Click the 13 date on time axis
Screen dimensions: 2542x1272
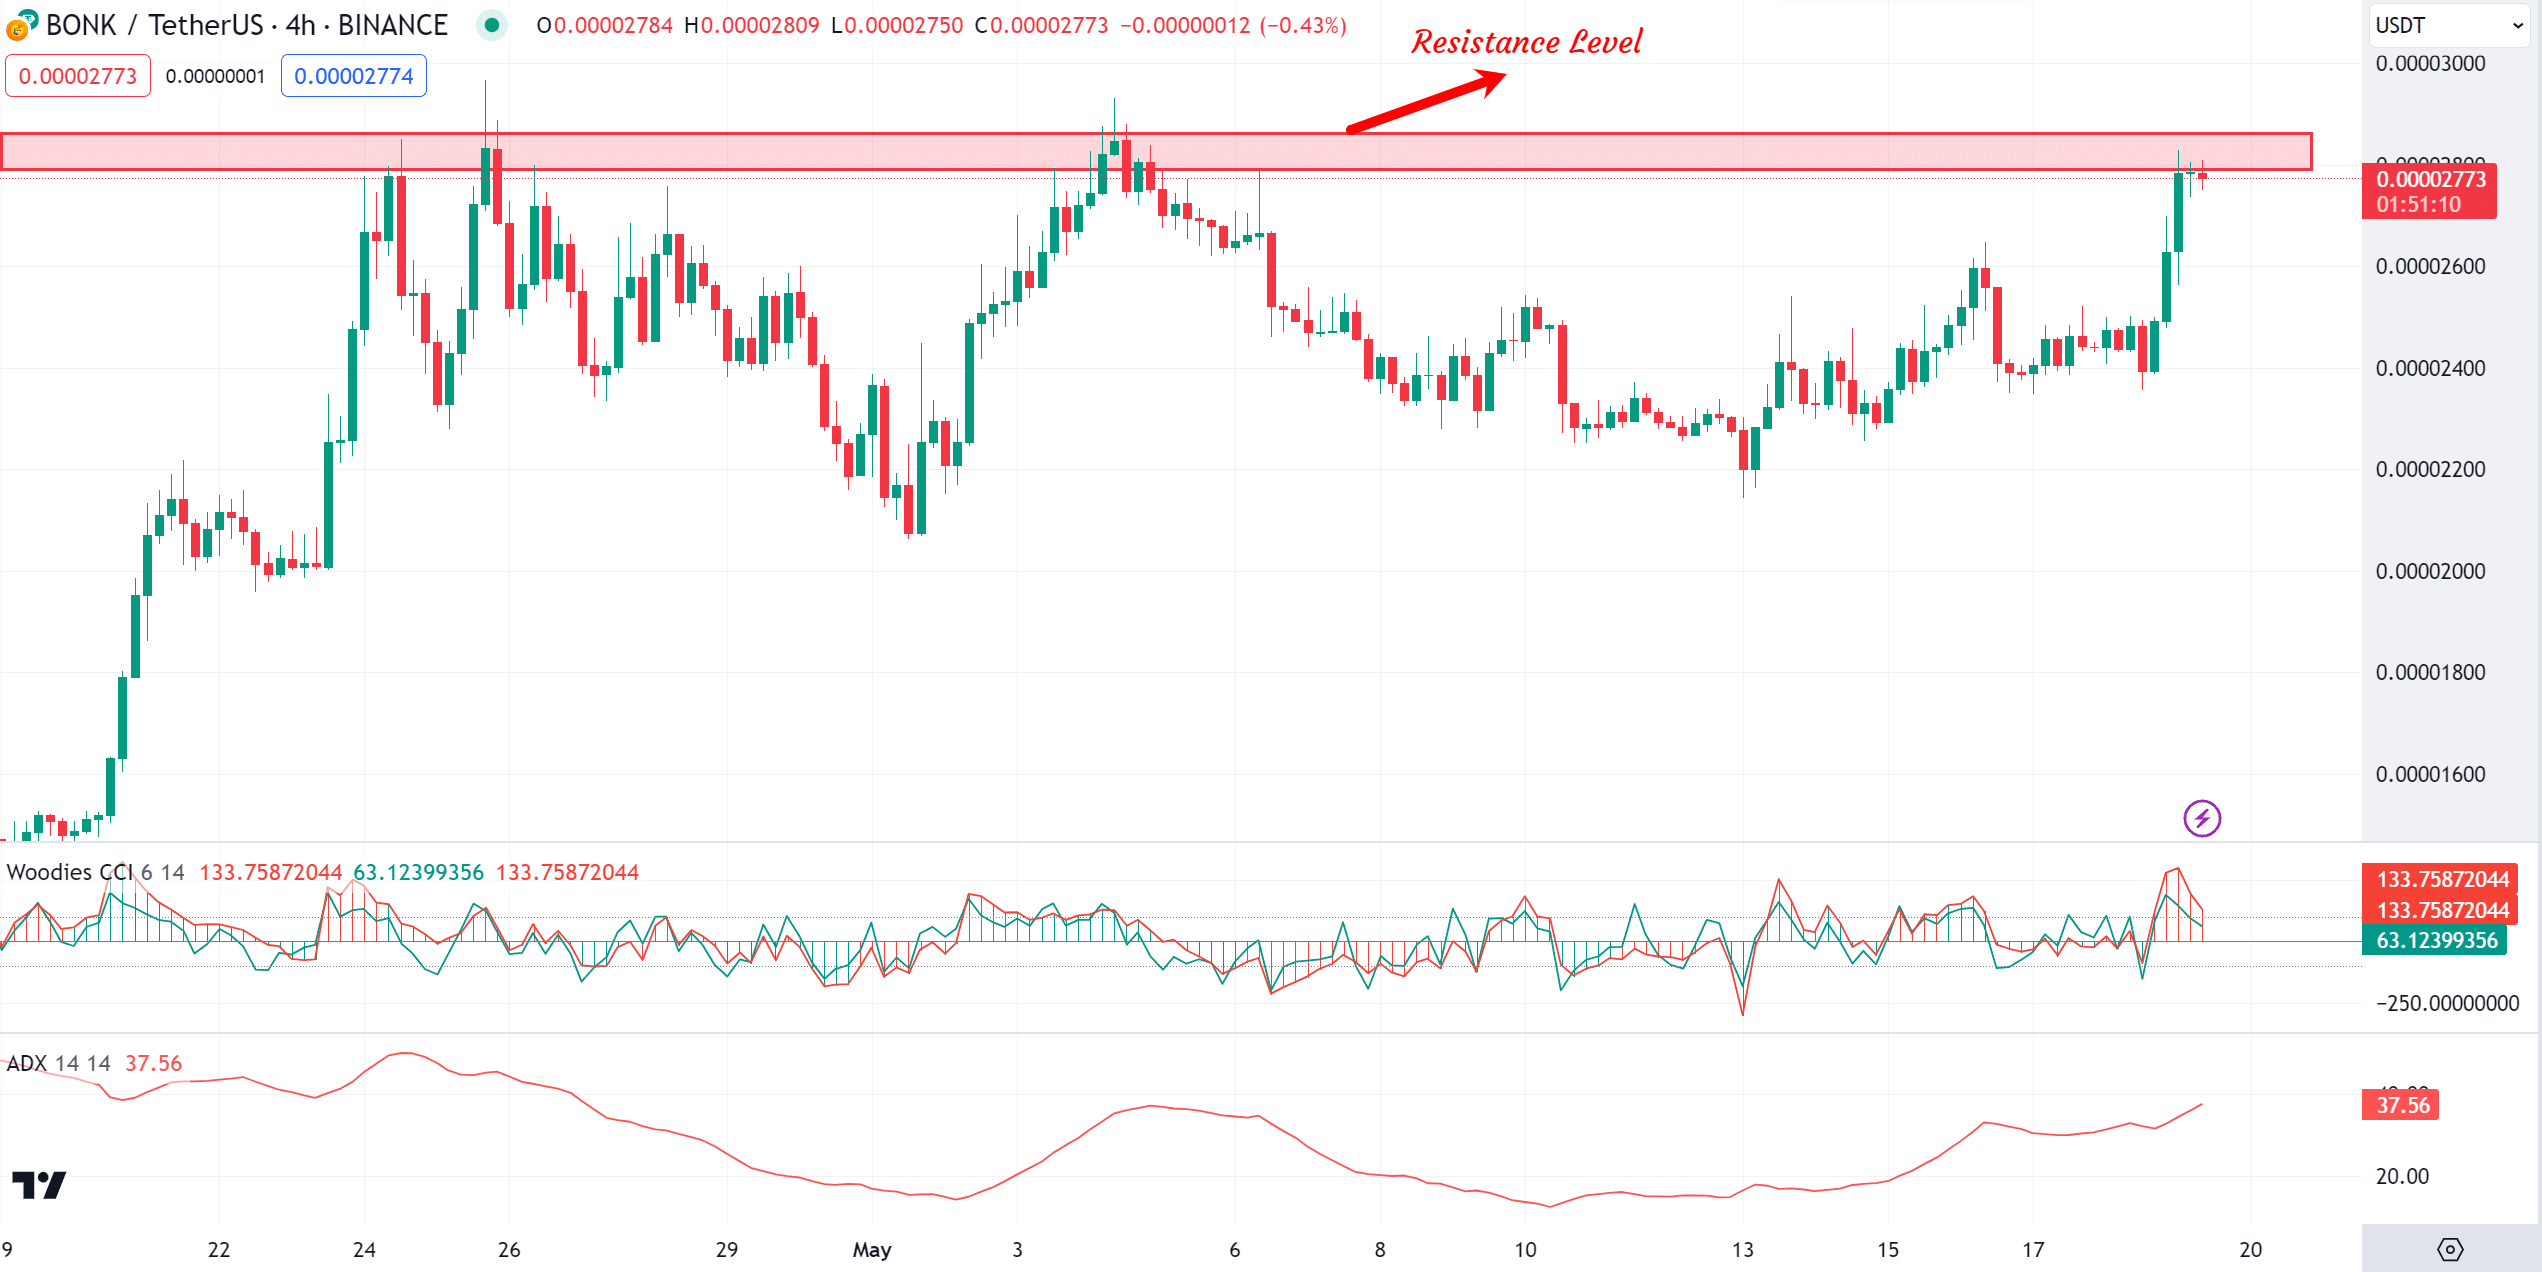click(x=1743, y=1249)
